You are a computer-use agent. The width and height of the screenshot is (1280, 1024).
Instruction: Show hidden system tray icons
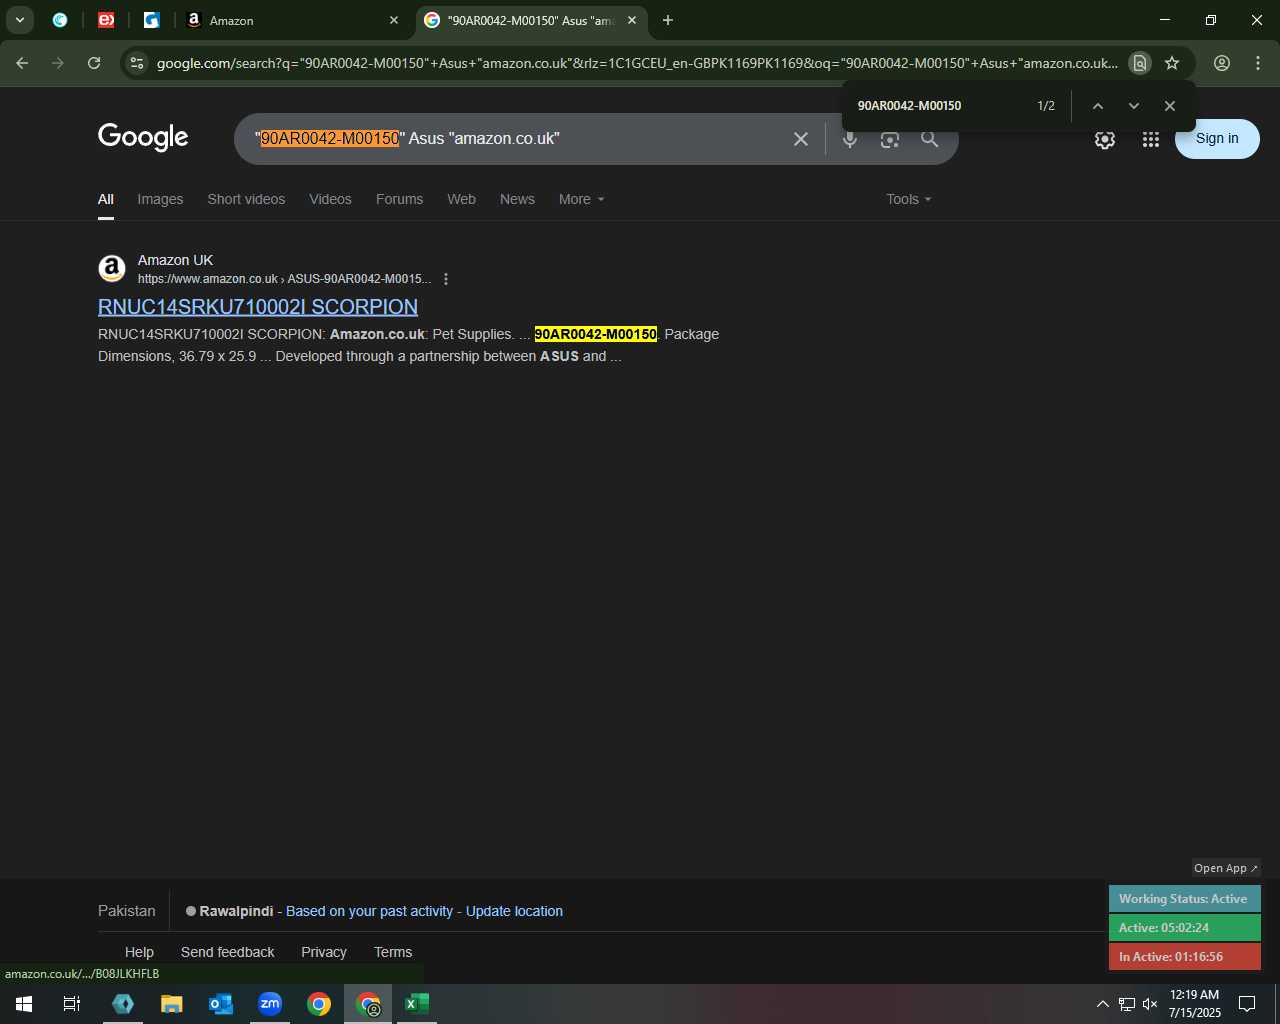pos(1103,1004)
